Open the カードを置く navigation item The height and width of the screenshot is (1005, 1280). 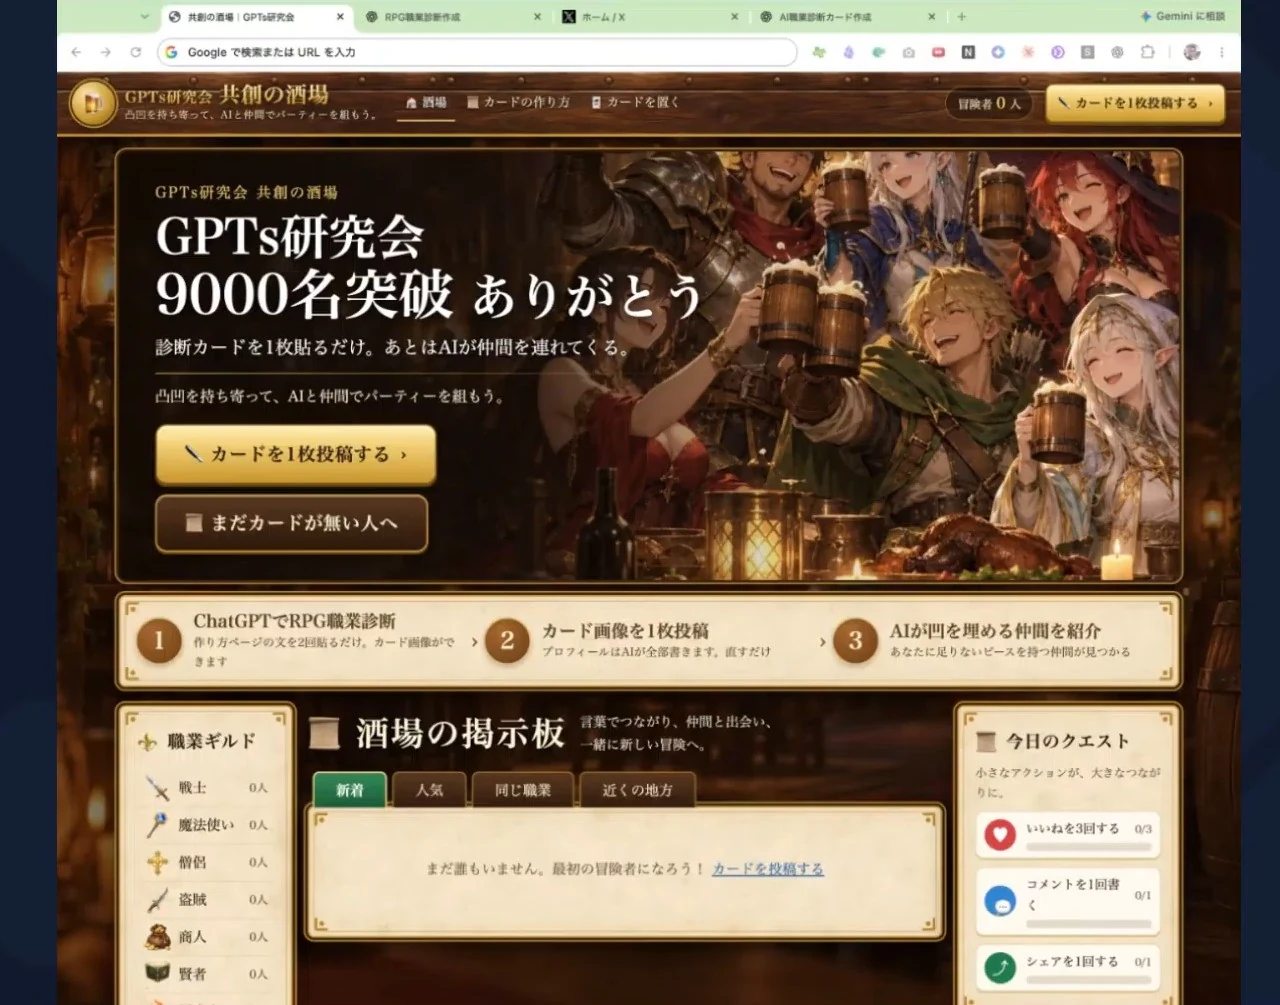click(x=635, y=103)
